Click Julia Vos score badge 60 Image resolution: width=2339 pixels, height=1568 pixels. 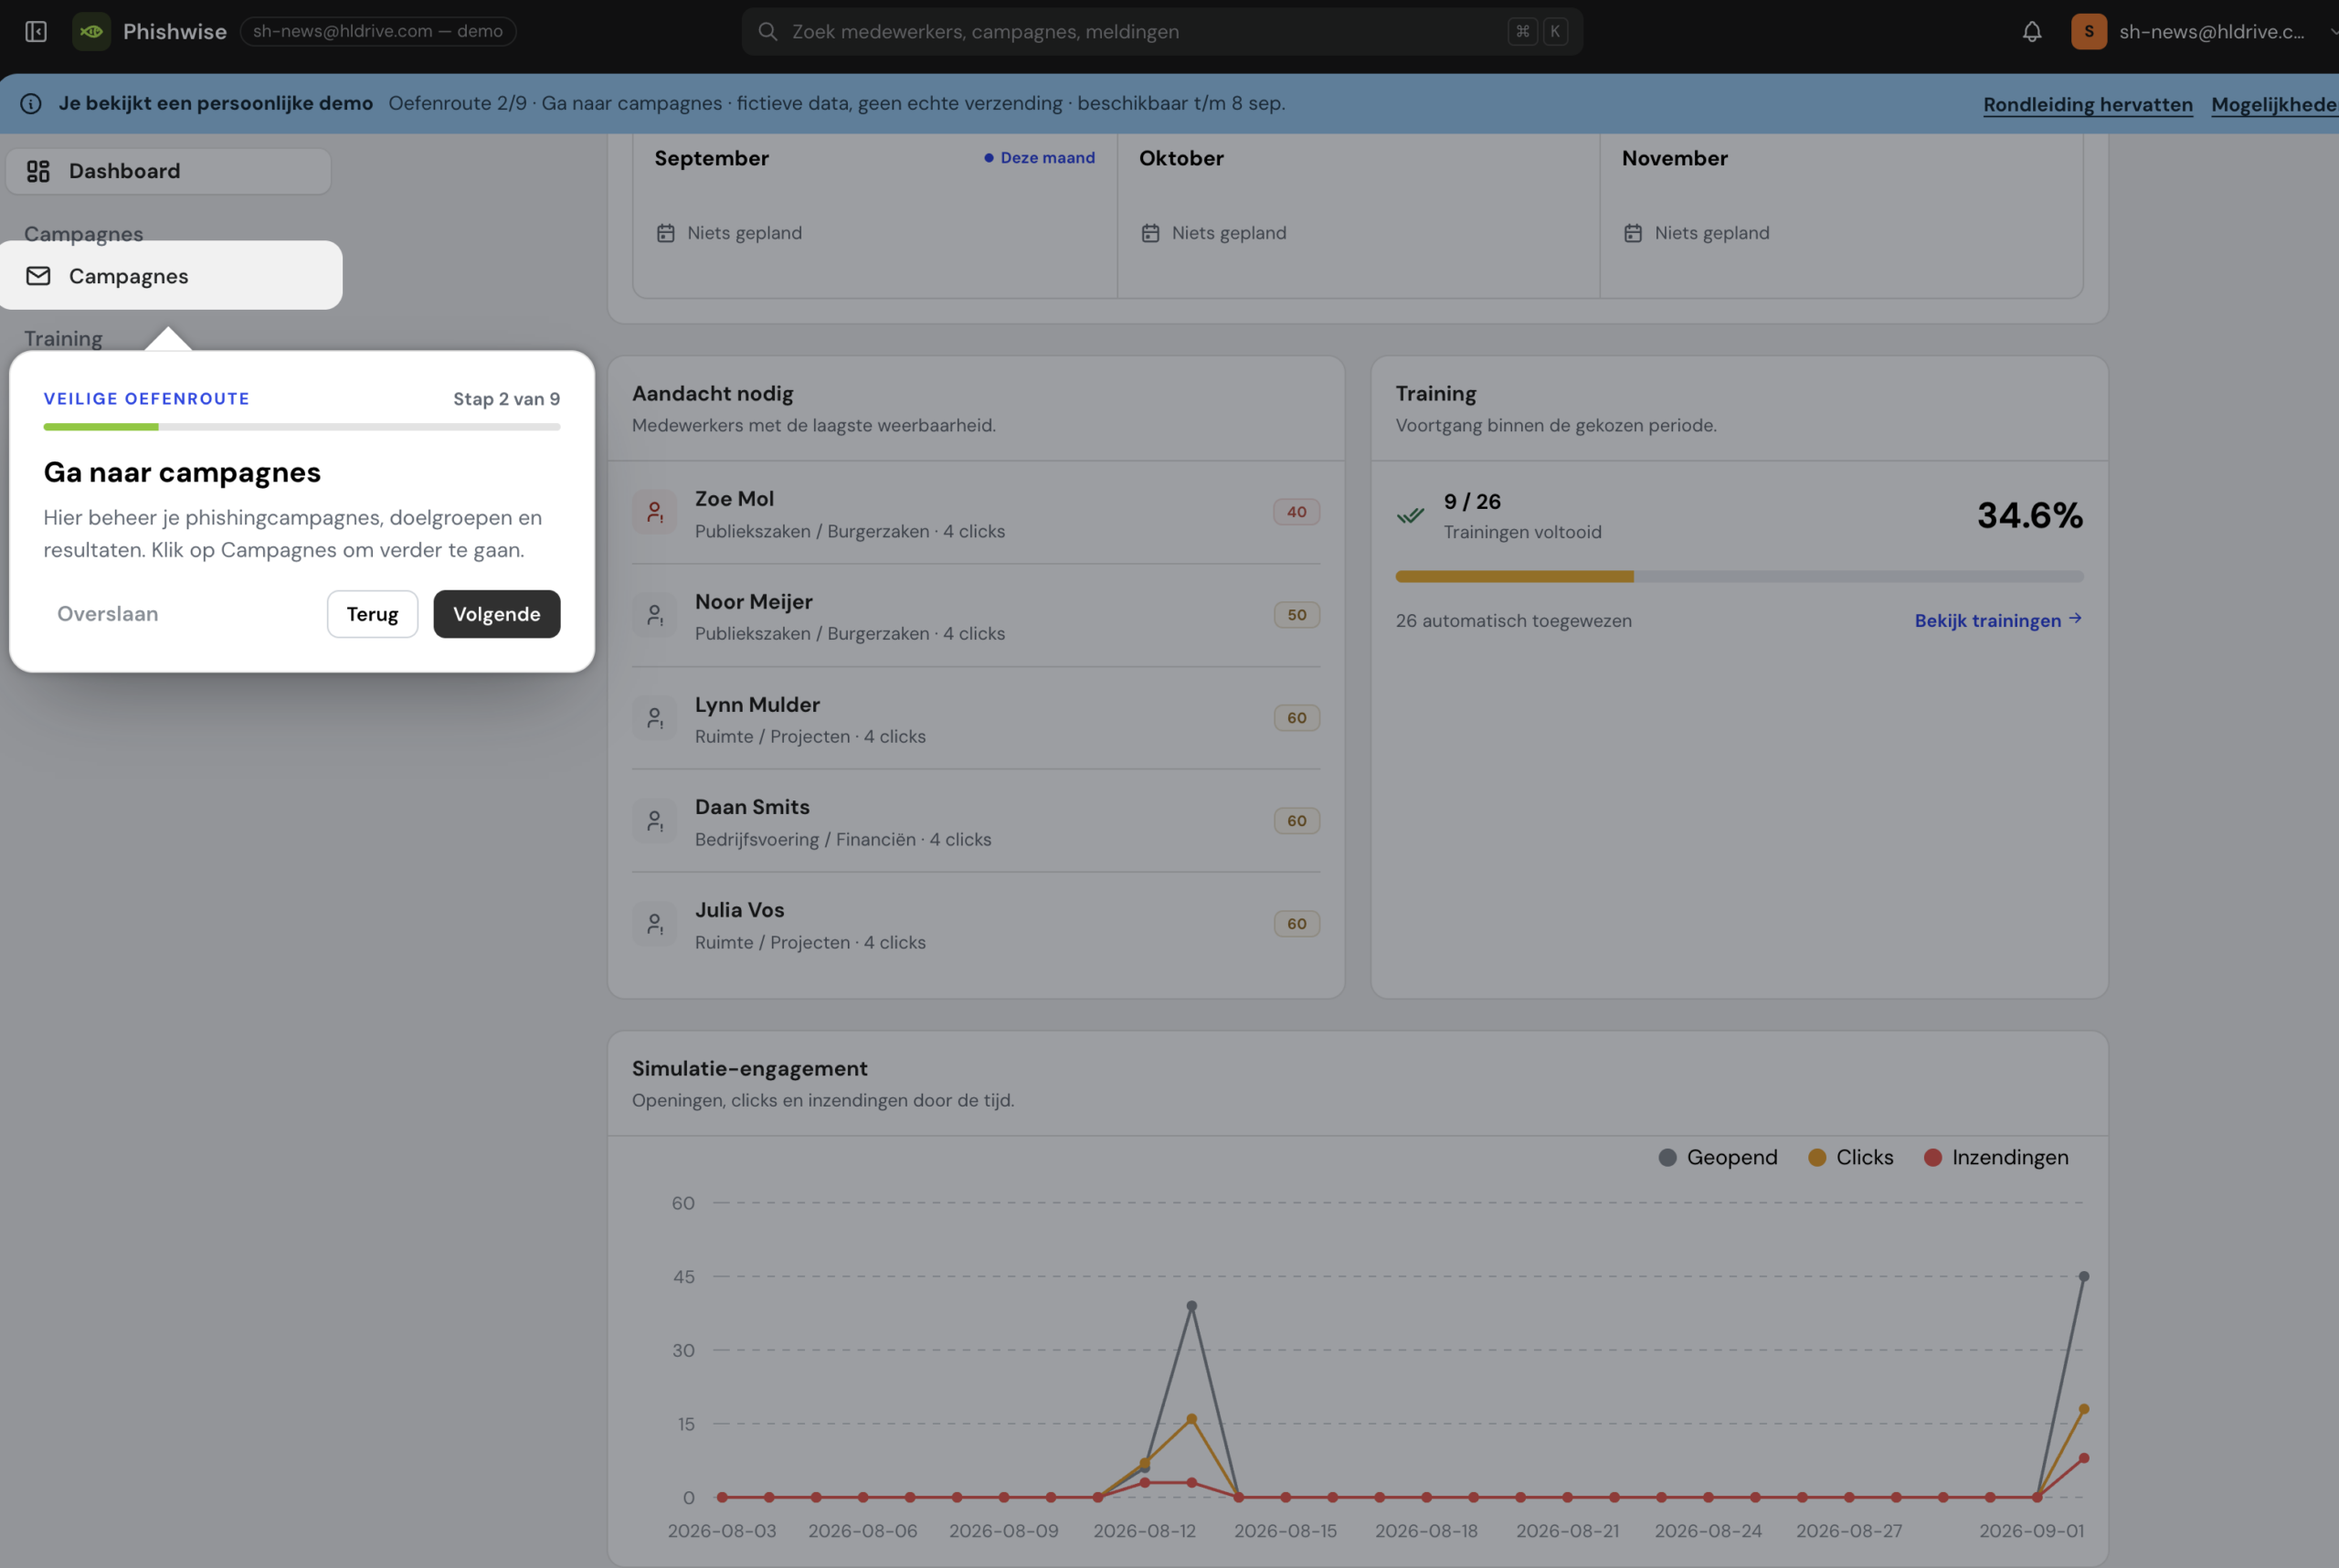pos(1297,924)
